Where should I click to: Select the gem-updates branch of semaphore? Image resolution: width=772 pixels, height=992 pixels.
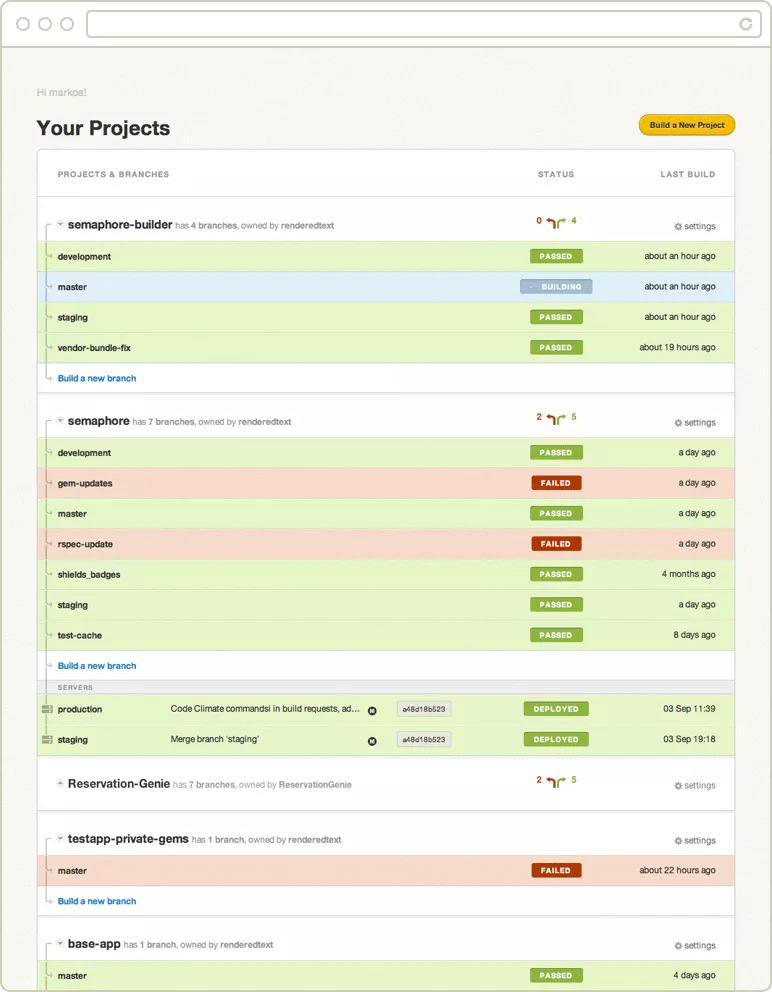pyautogui.click(x=85, y=482)
